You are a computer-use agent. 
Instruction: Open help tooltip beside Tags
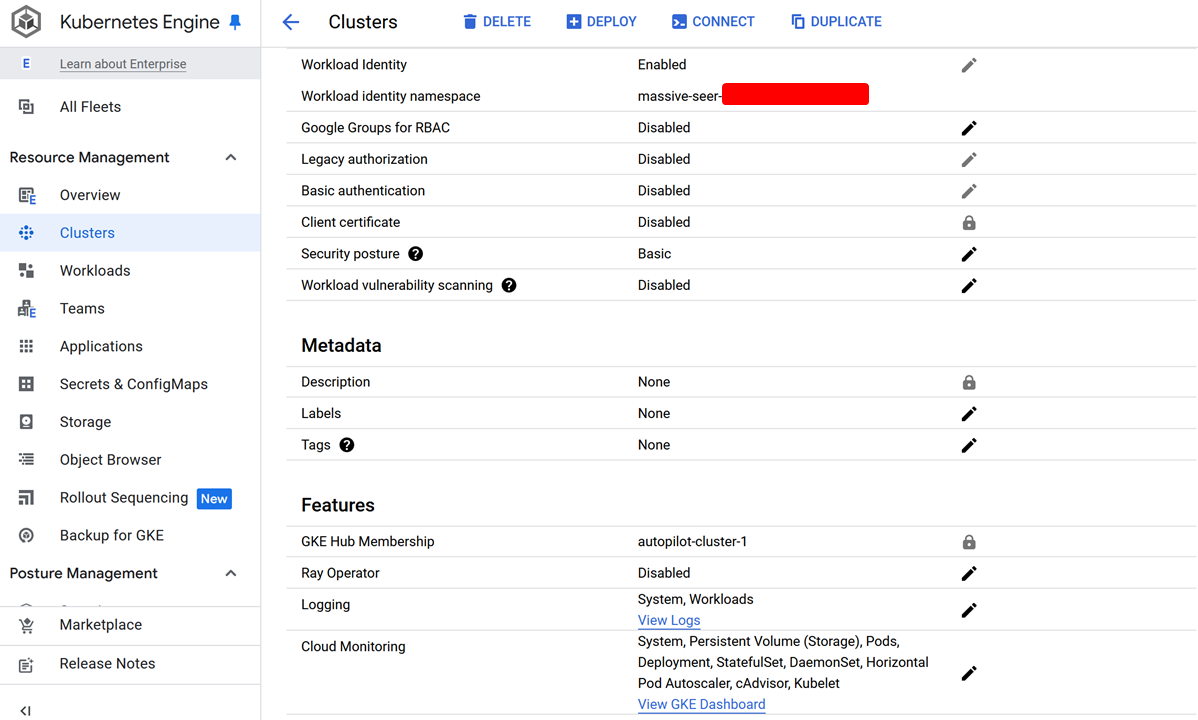[347, 445]
